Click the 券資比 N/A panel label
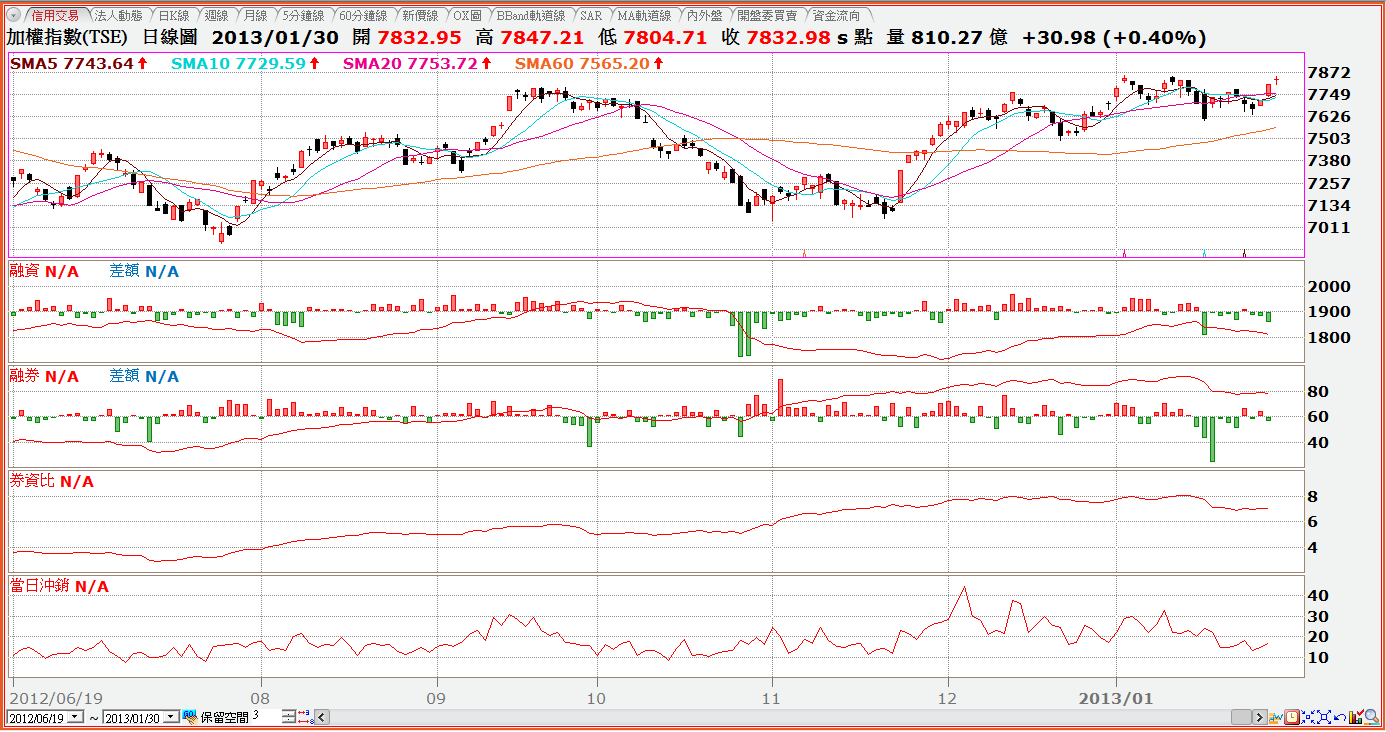This screenshot has width=1386, height=732. point(51,481)
